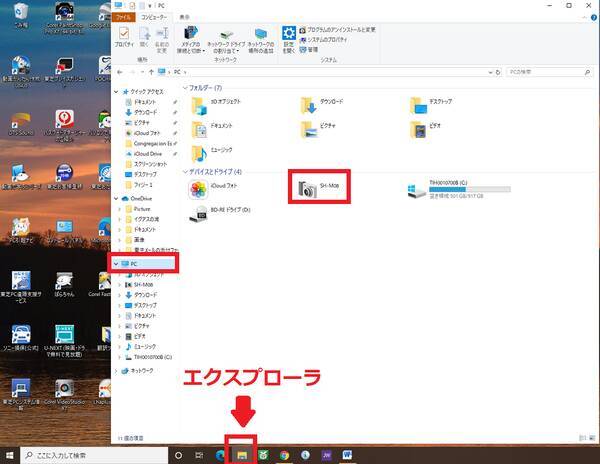Click ネットワークの場所の追加 ribbon icon
This screenshot has height=464, width=600.
[x=262, y=39]
